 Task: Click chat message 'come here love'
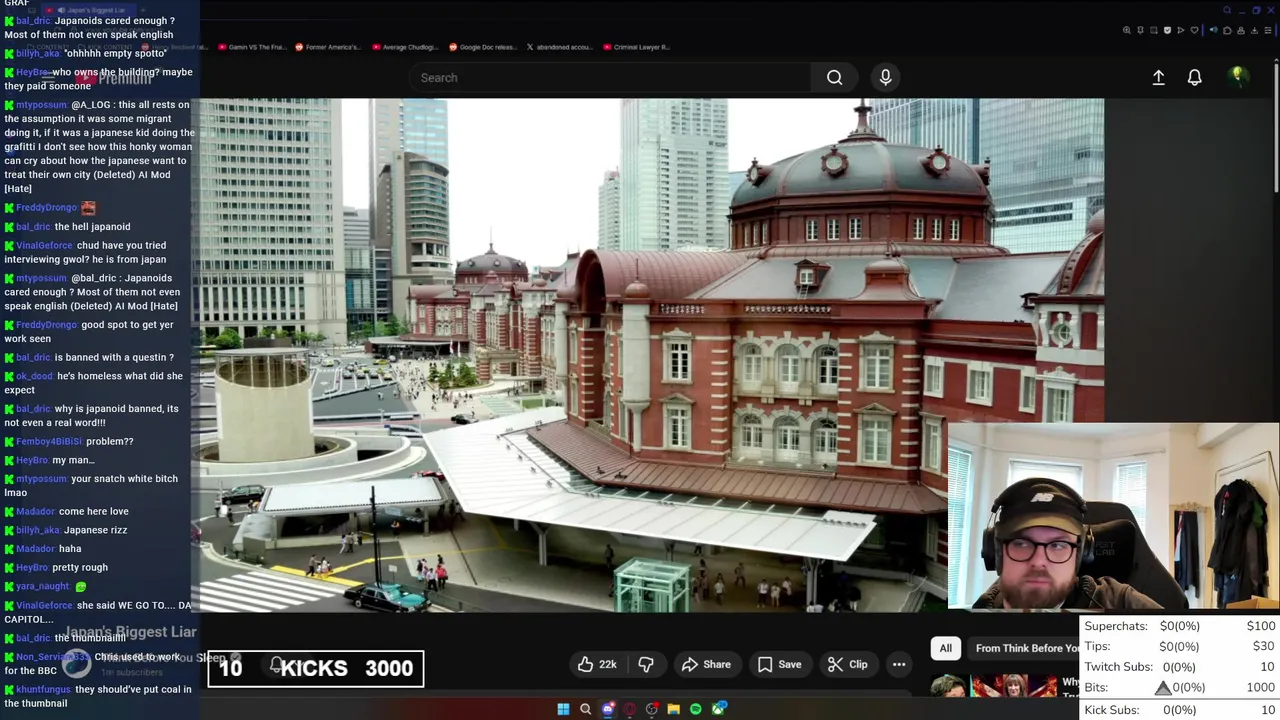pos(93,511)
